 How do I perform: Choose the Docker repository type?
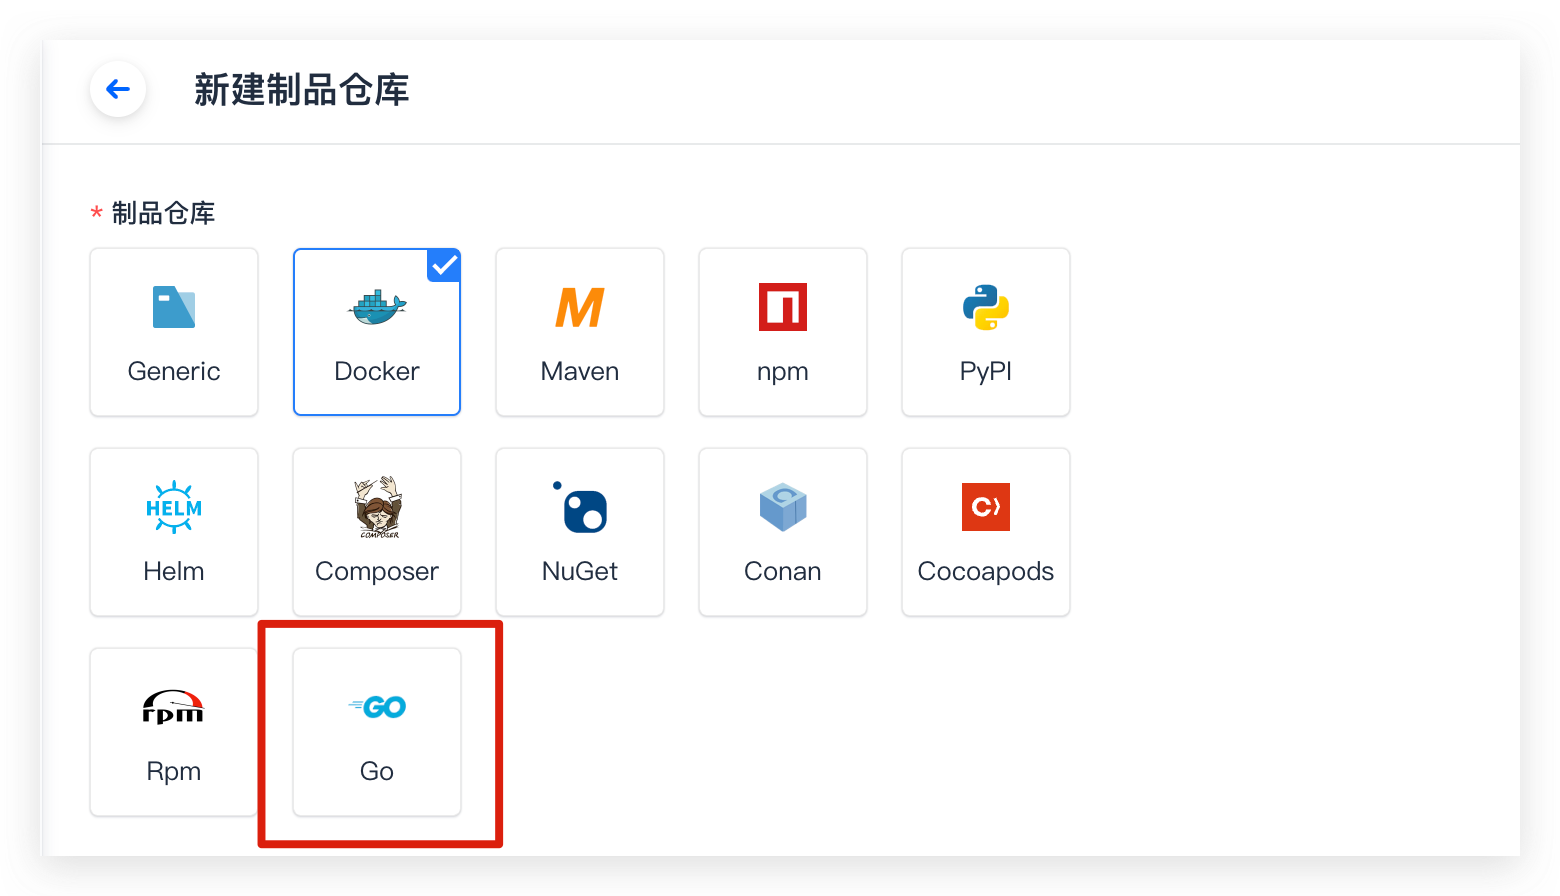point(377,332)
